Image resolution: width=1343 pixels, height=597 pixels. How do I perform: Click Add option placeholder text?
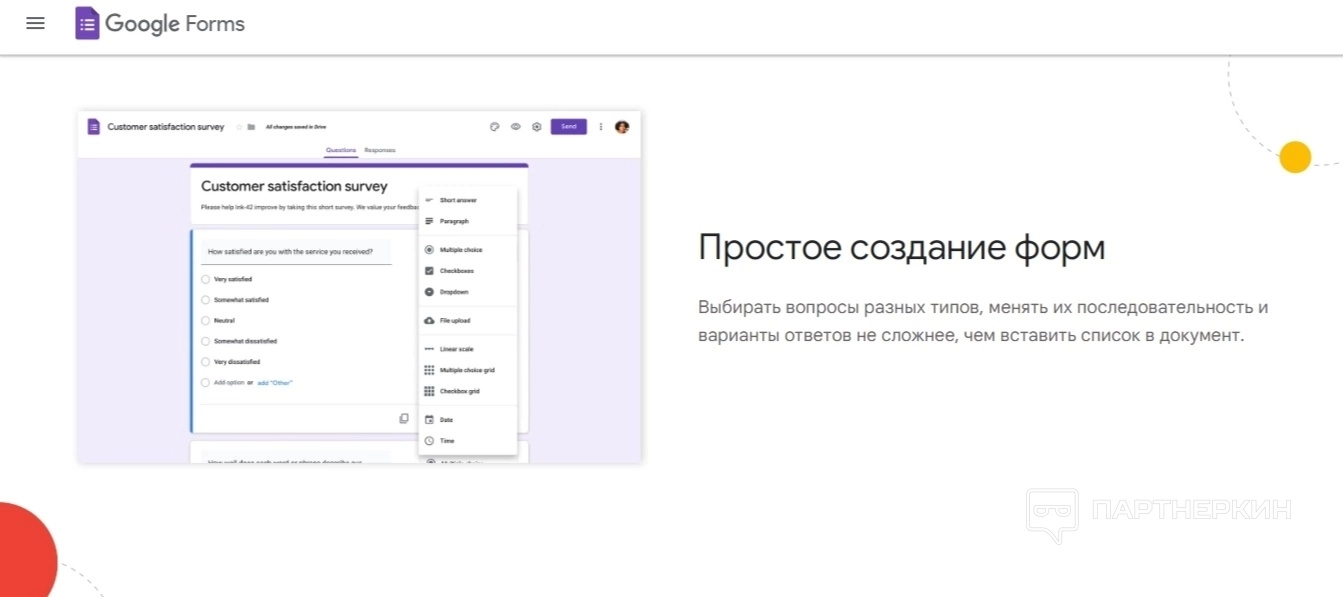click(x=228, y=383)
